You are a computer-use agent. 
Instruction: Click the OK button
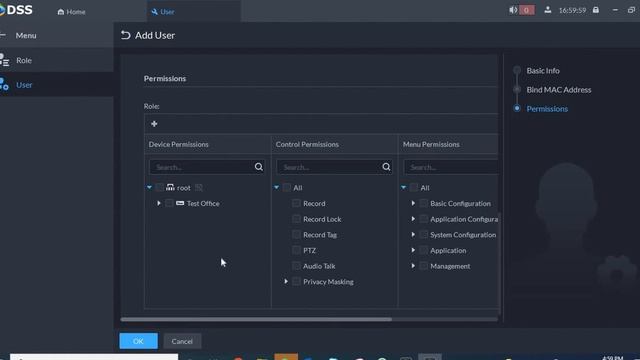(x=138, y=341)
